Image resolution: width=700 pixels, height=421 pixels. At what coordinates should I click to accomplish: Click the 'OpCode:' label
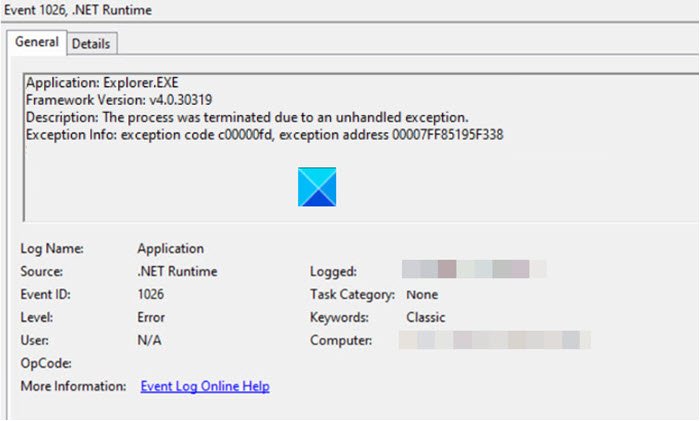(x=46, y=363)
